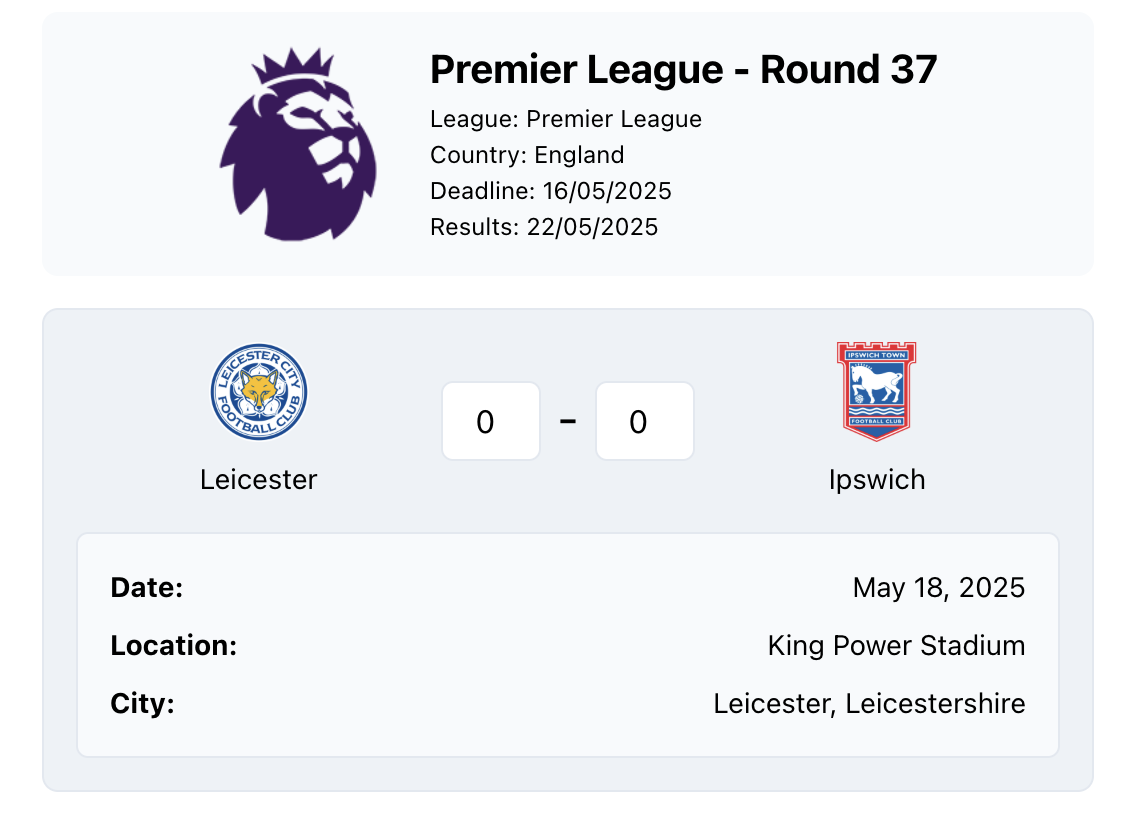Click the Premier League - Round 37 heading
This screenshot has width=1134, height=814.
point(683,70)
